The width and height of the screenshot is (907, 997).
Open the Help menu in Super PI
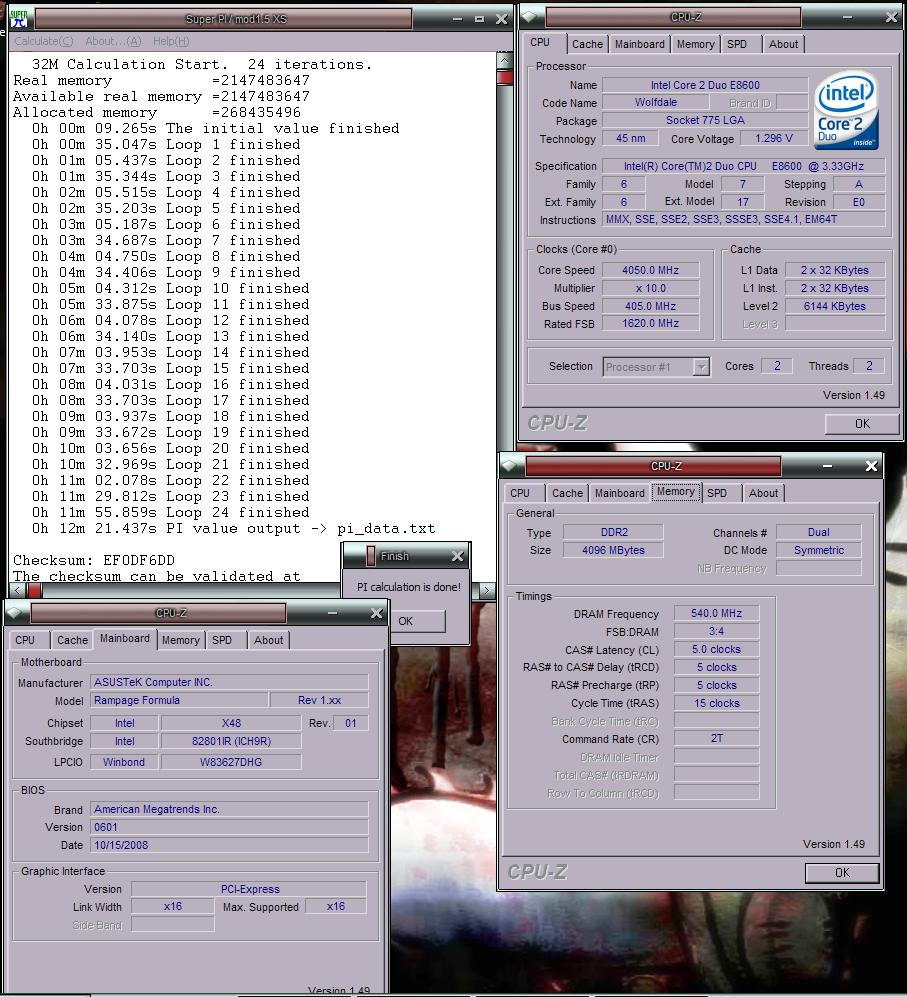(x=170, y=41)
